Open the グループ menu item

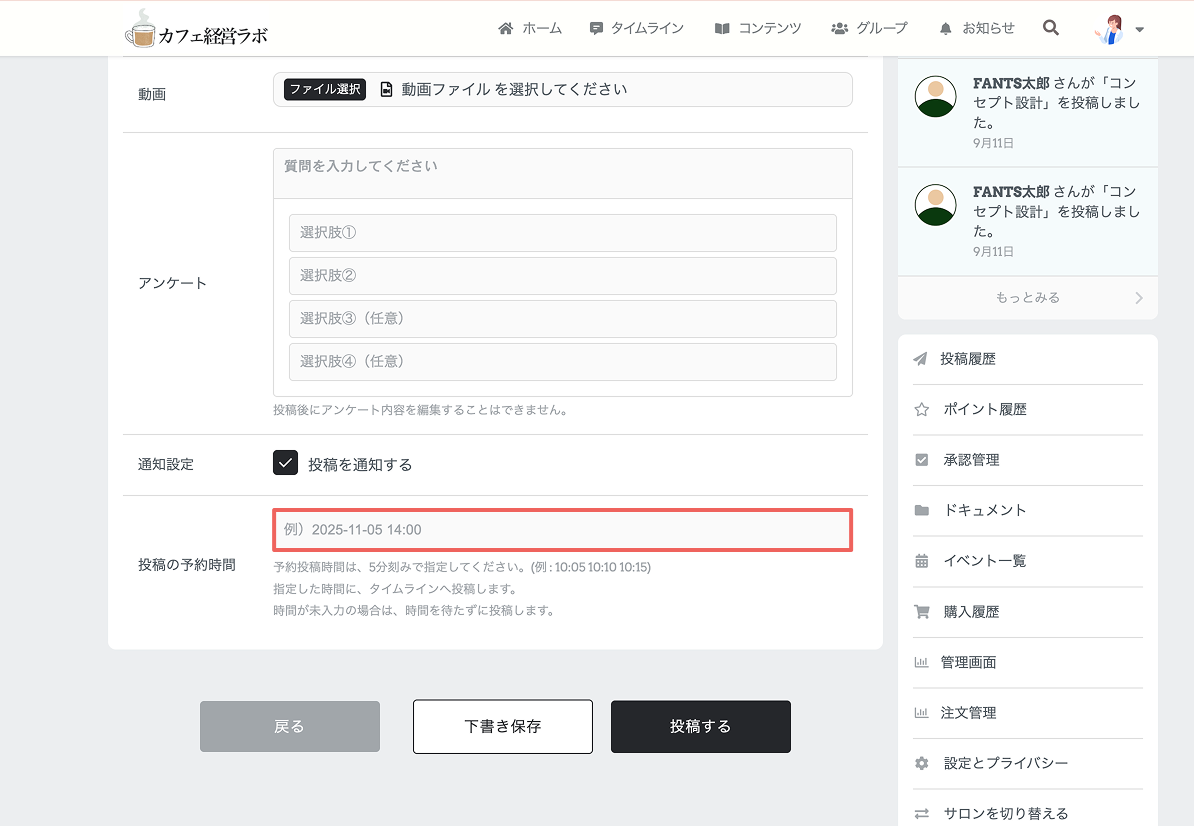[869, 28]
